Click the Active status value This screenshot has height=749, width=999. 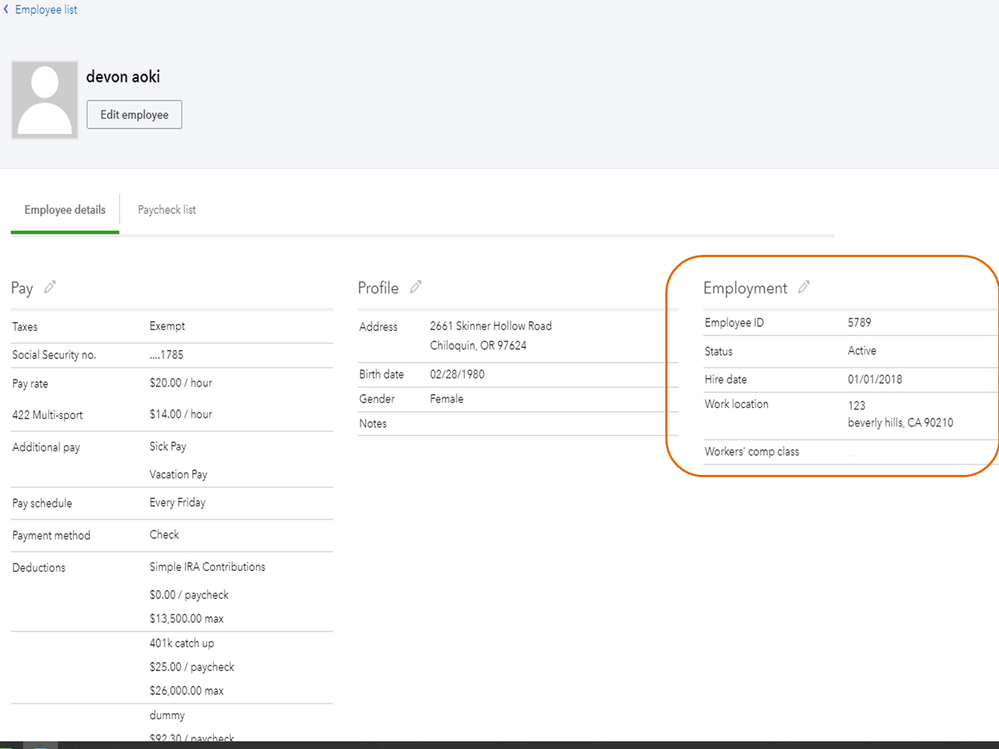point(862,351)
